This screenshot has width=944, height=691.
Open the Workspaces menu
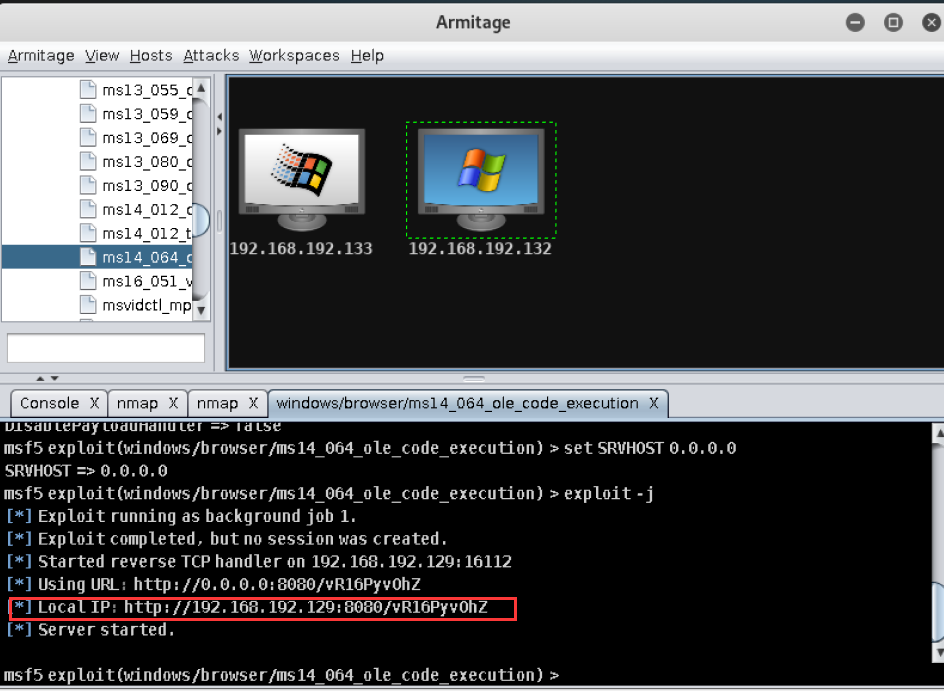coord(294,56)
